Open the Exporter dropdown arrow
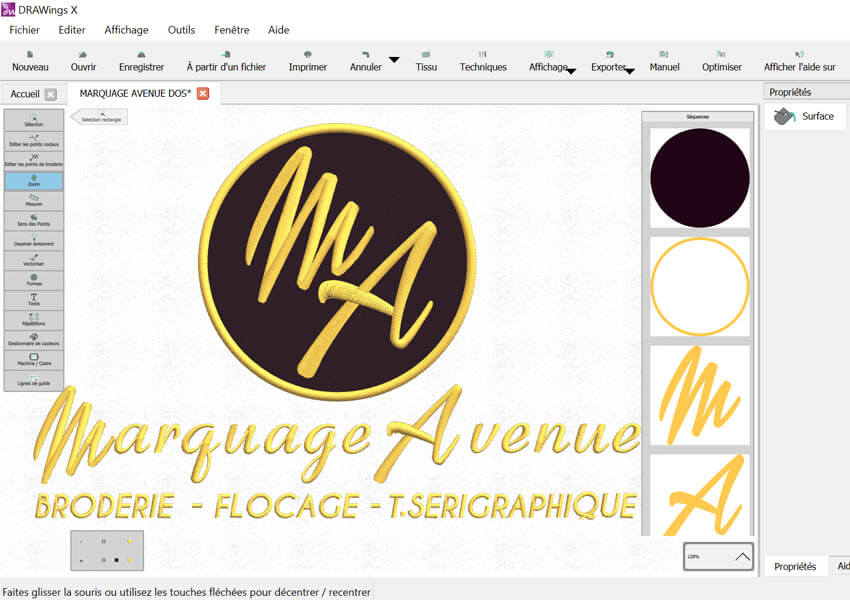This screenshot has height=600, width=850. click(x=630, y=69)
